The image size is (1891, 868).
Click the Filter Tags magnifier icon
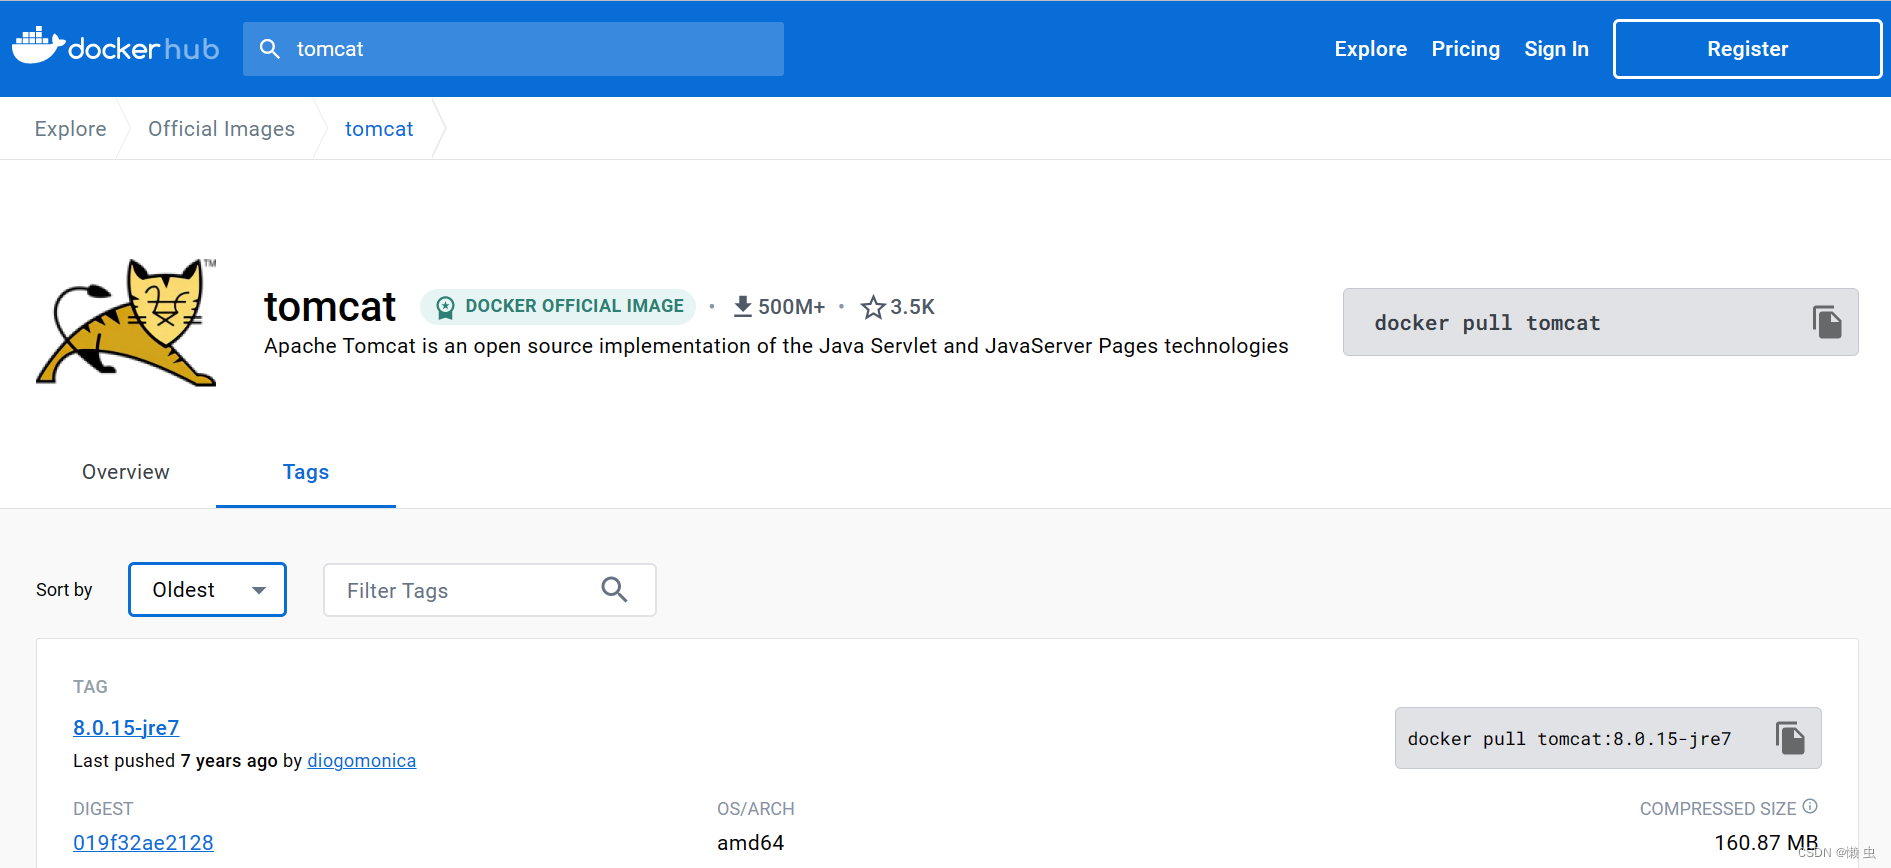614,590
